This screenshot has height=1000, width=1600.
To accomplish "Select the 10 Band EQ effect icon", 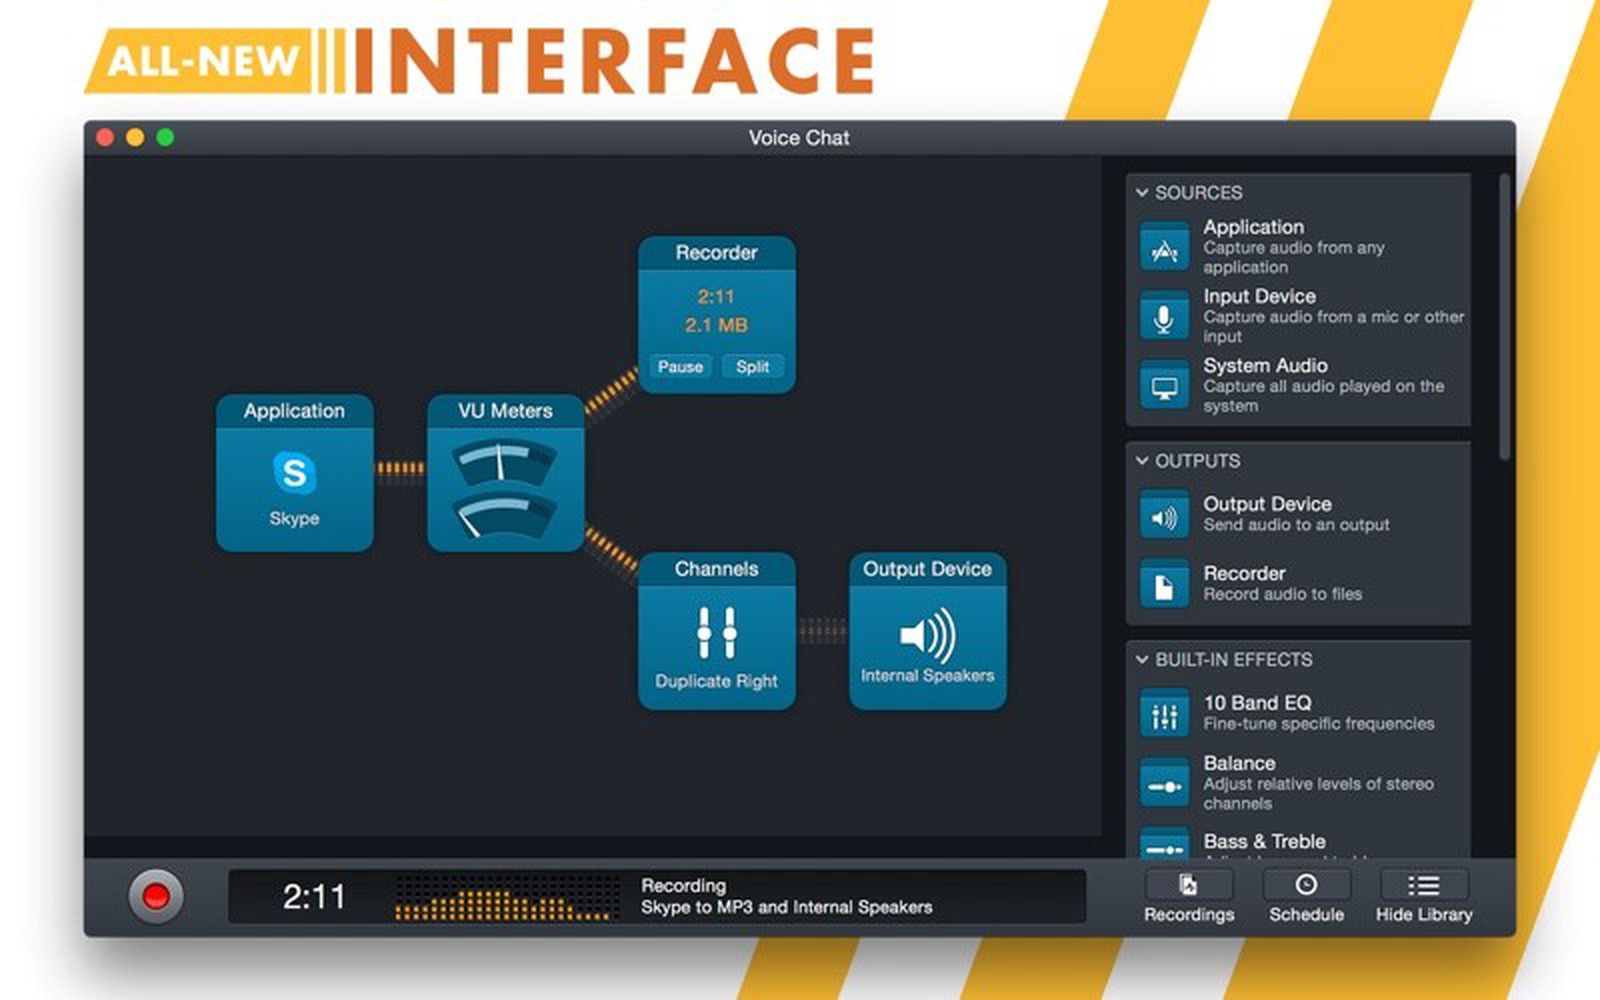I will (1164, 714).
